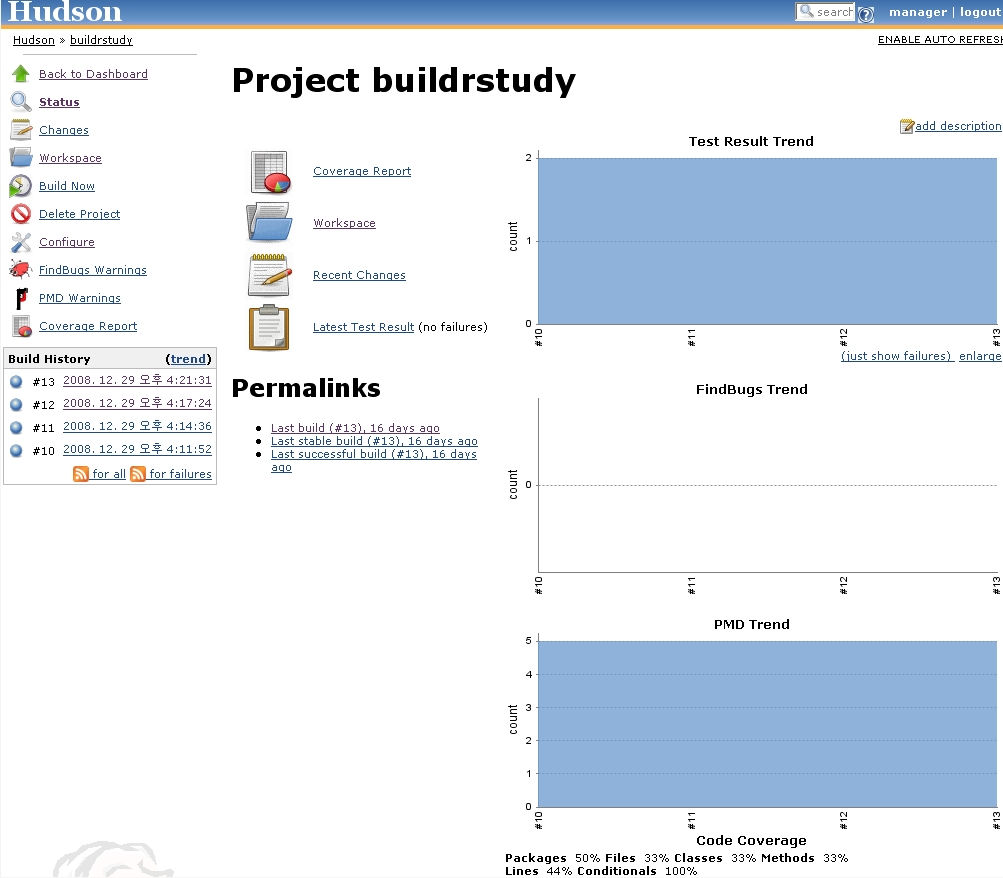Click the FindBugs Trend chart
This screenshot has width=1003, height=878.
point(754,489)
